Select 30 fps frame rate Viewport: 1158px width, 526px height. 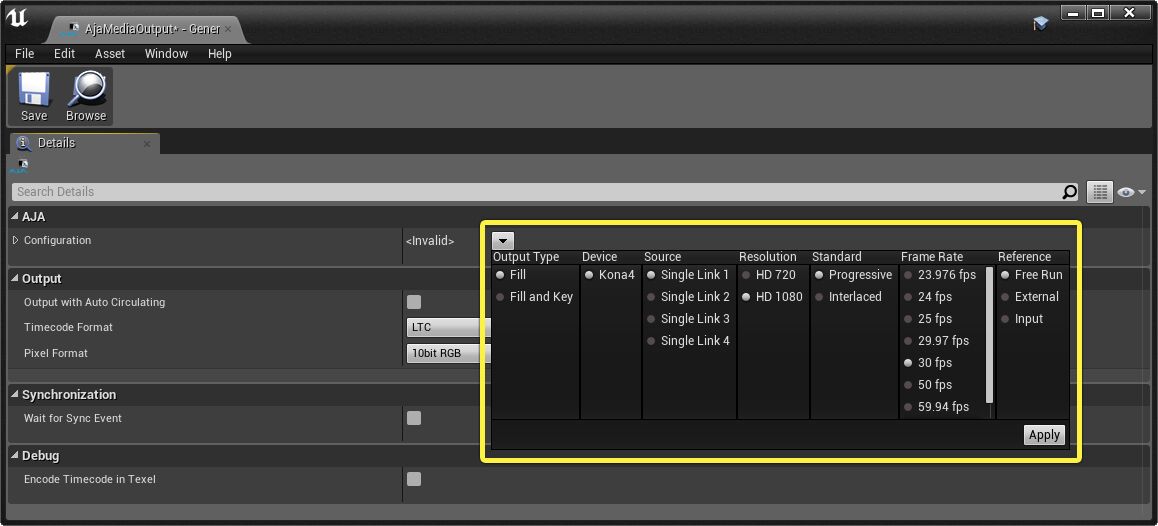pyautogui.click(x=928, y=363)
